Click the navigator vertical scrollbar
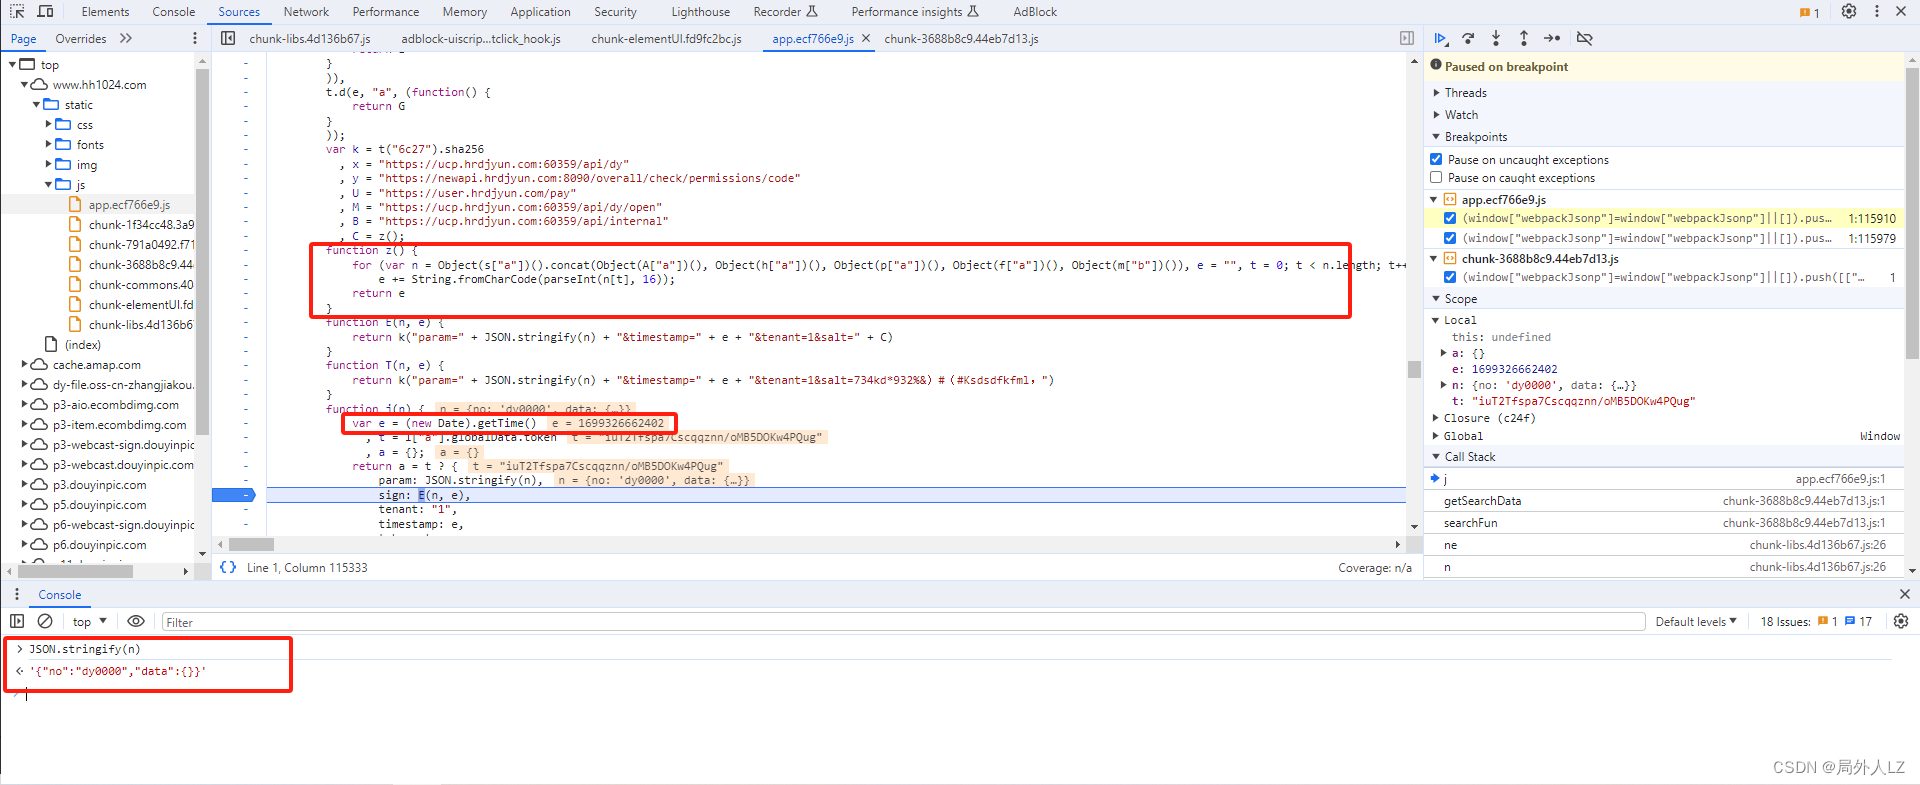1920x785 pixels. click(202, 250)
